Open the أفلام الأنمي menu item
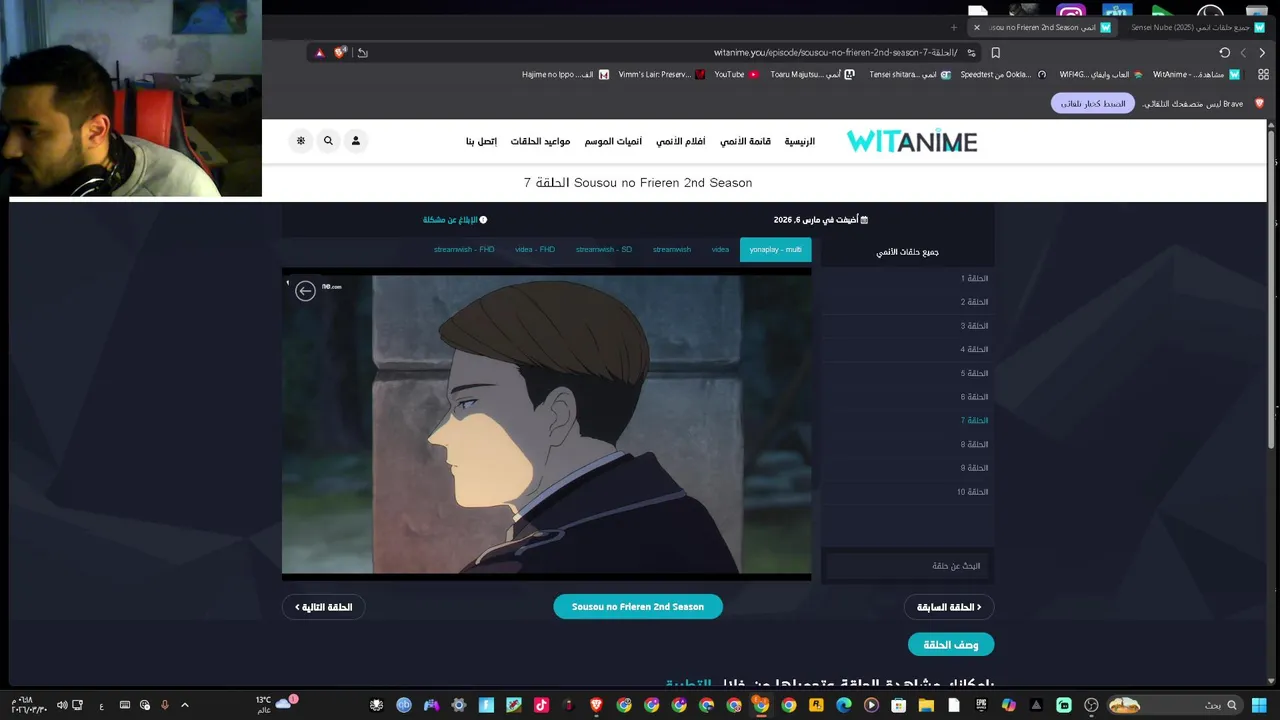This screenshot has width=1280, height=720. (681, 141)
